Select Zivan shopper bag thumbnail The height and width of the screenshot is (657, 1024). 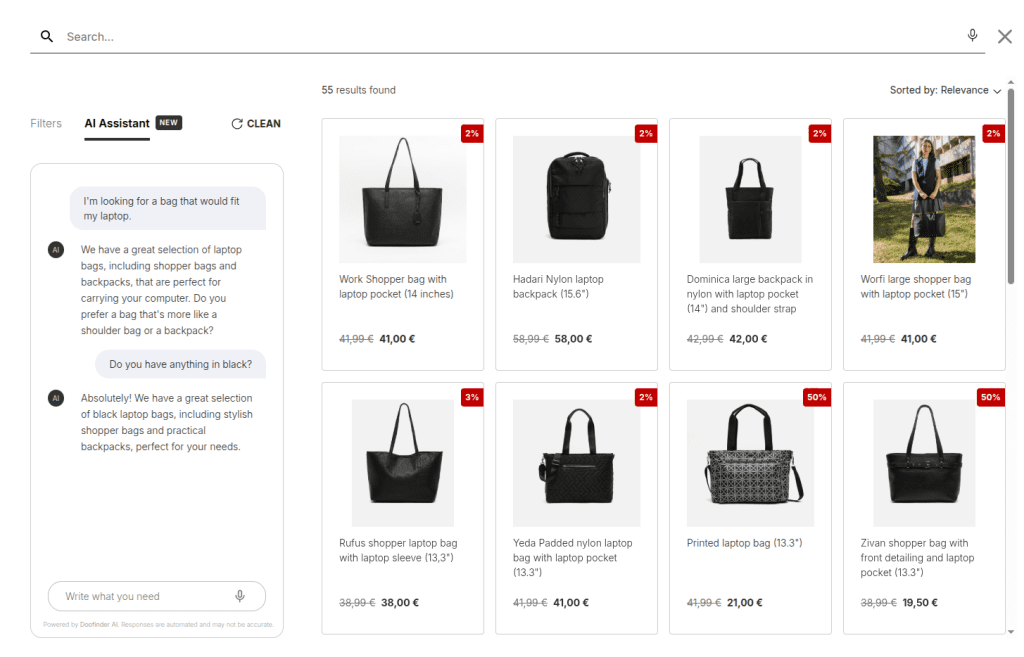pos(923,463)
